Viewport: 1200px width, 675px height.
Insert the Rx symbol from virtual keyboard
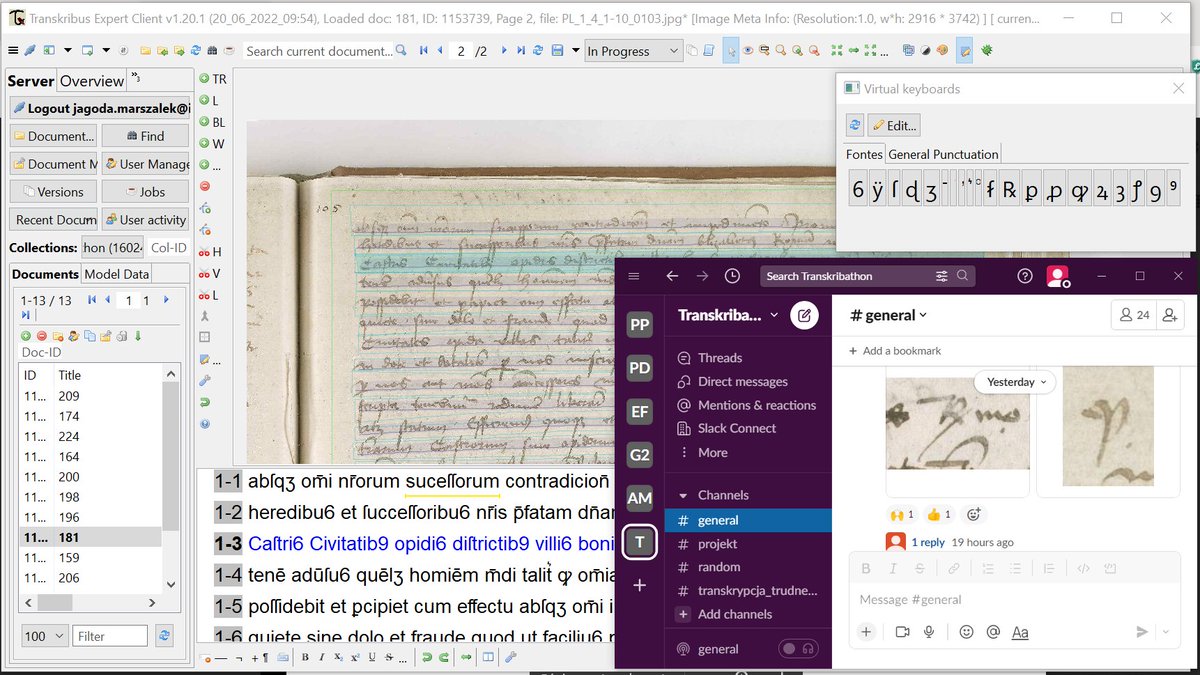tap(1010, 188)
